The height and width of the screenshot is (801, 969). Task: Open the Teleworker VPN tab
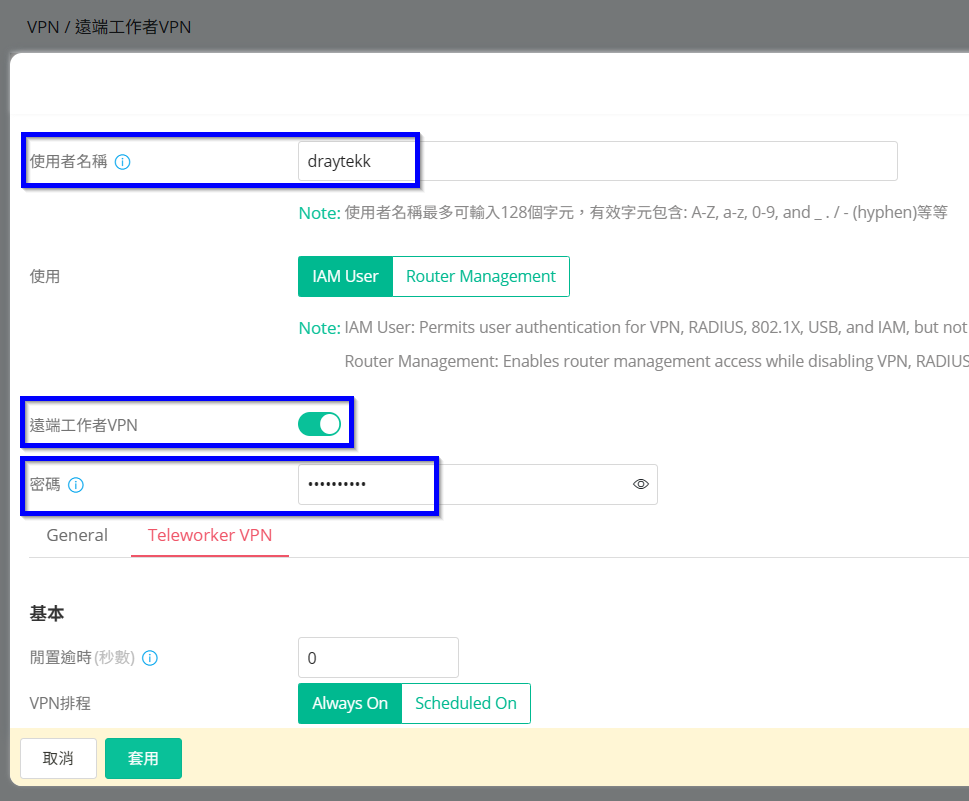(x=210, y=535)
